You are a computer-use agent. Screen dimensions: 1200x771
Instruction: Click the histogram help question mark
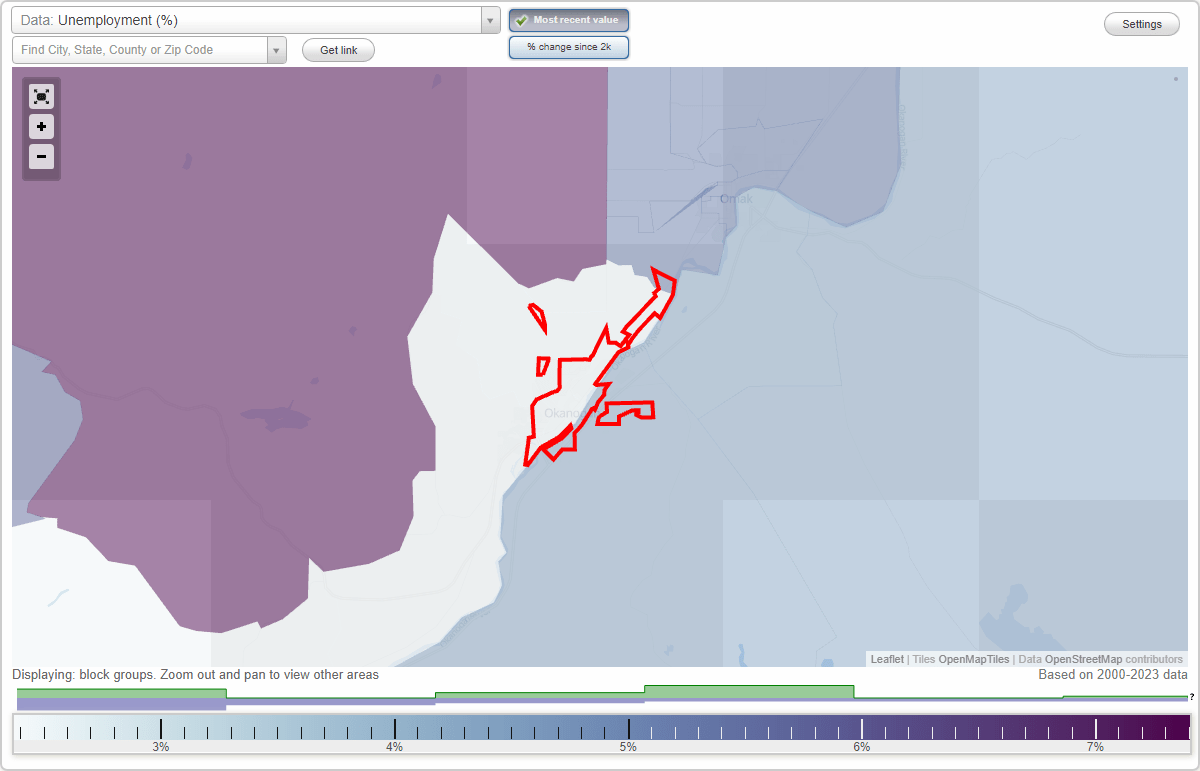click(1192, 697)
